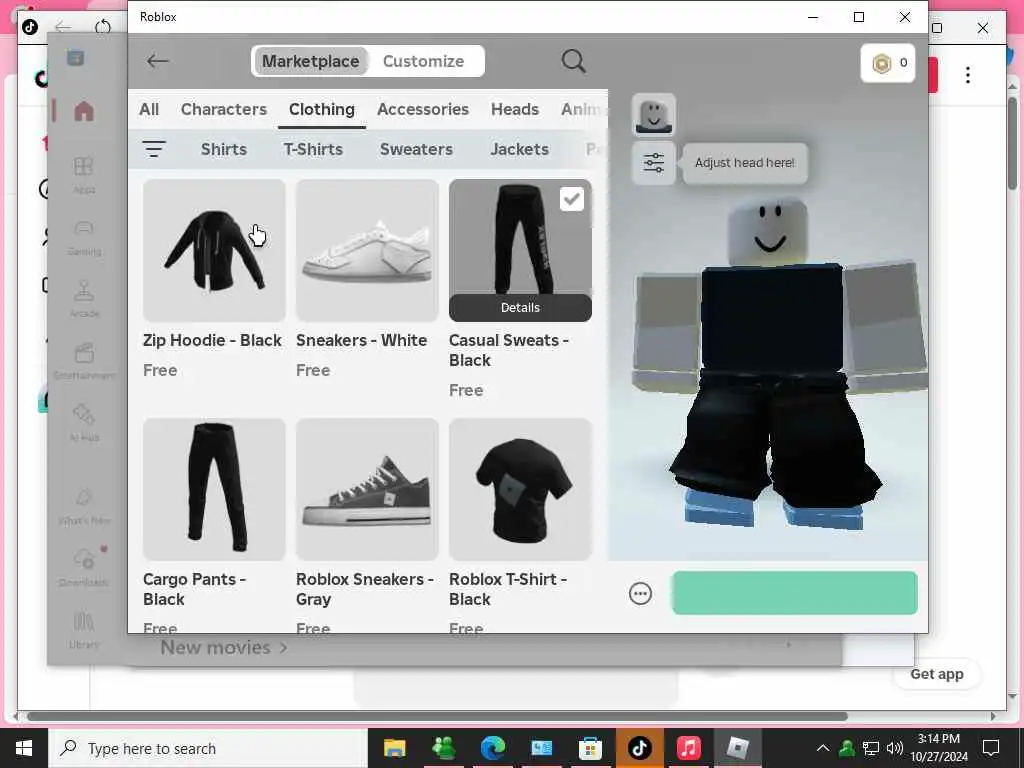Open File Explorer from the taskbar
This screenshot has width=1024, height=768.
click(x=394, y=748)
